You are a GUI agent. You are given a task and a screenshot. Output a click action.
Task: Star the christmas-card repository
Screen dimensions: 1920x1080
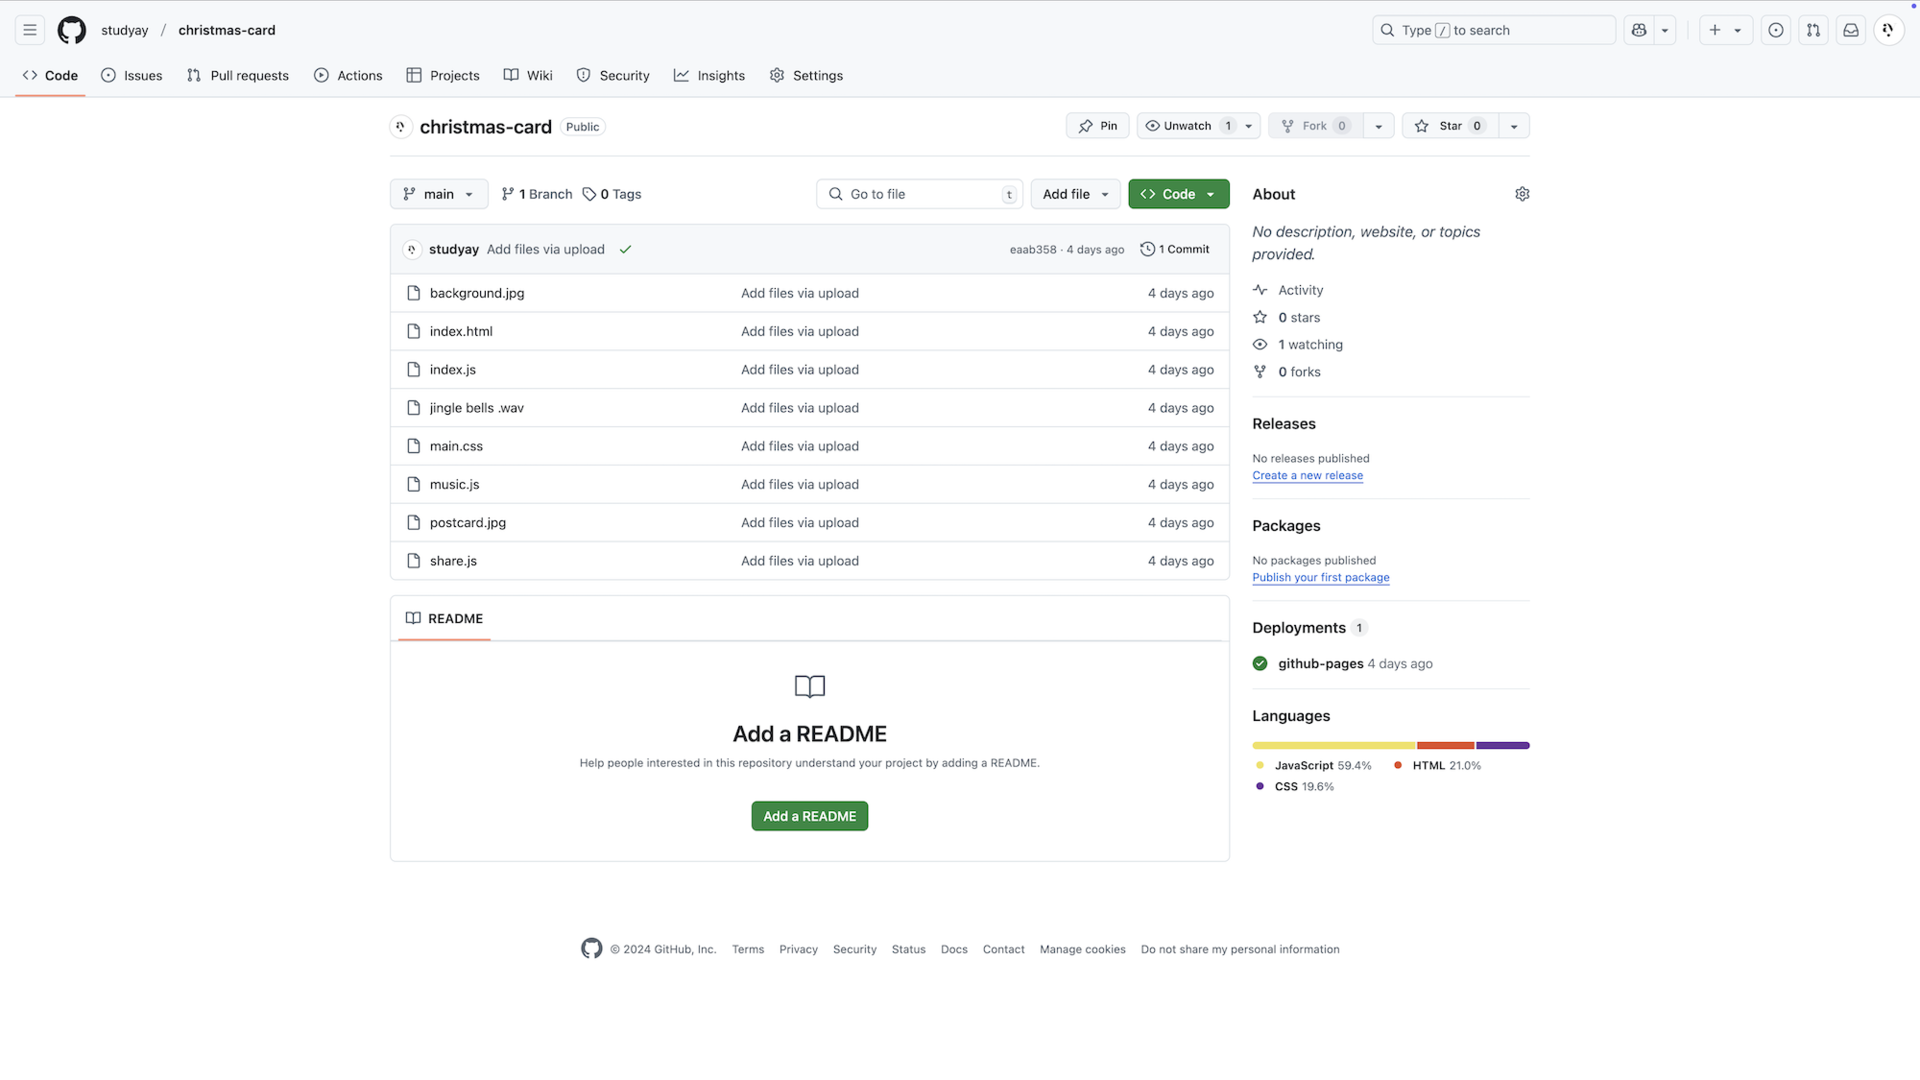click(x=1450, y=126)
